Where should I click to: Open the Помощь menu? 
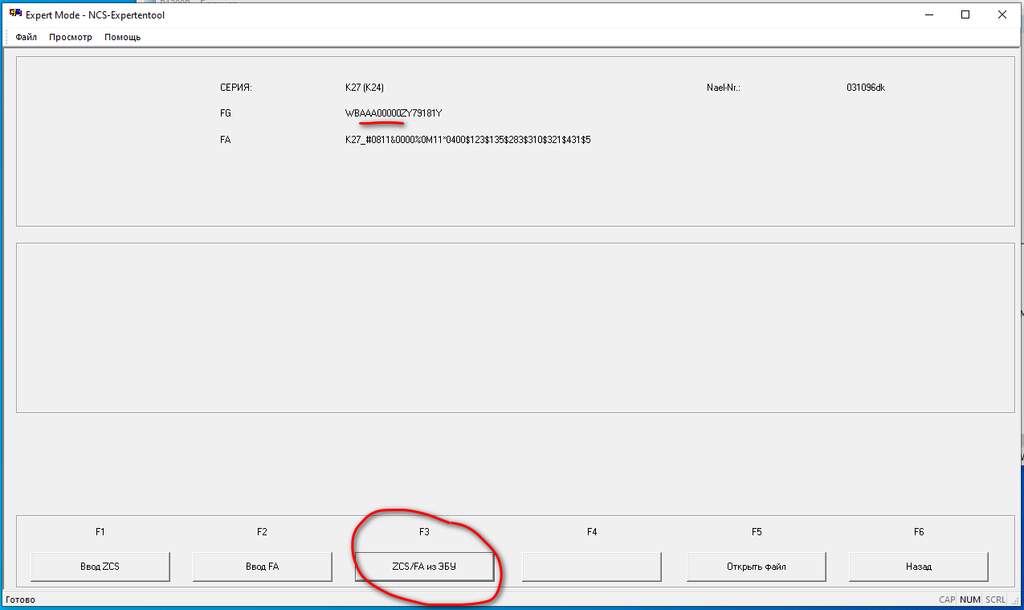click(x=122, y=37)
